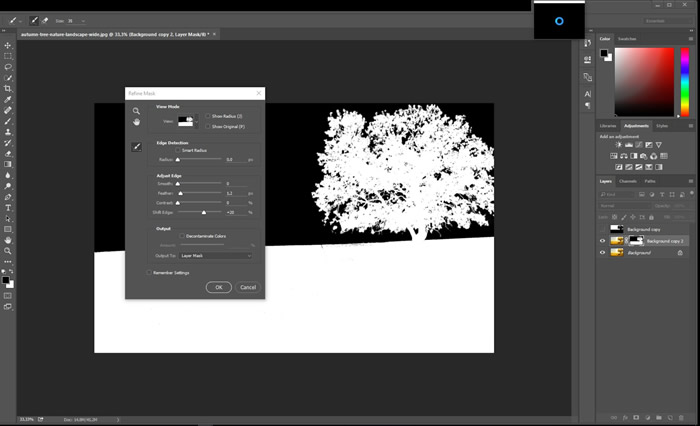Open the Character panel icon
The width and height of the screenshot is (700, 426).
[588, 94]
